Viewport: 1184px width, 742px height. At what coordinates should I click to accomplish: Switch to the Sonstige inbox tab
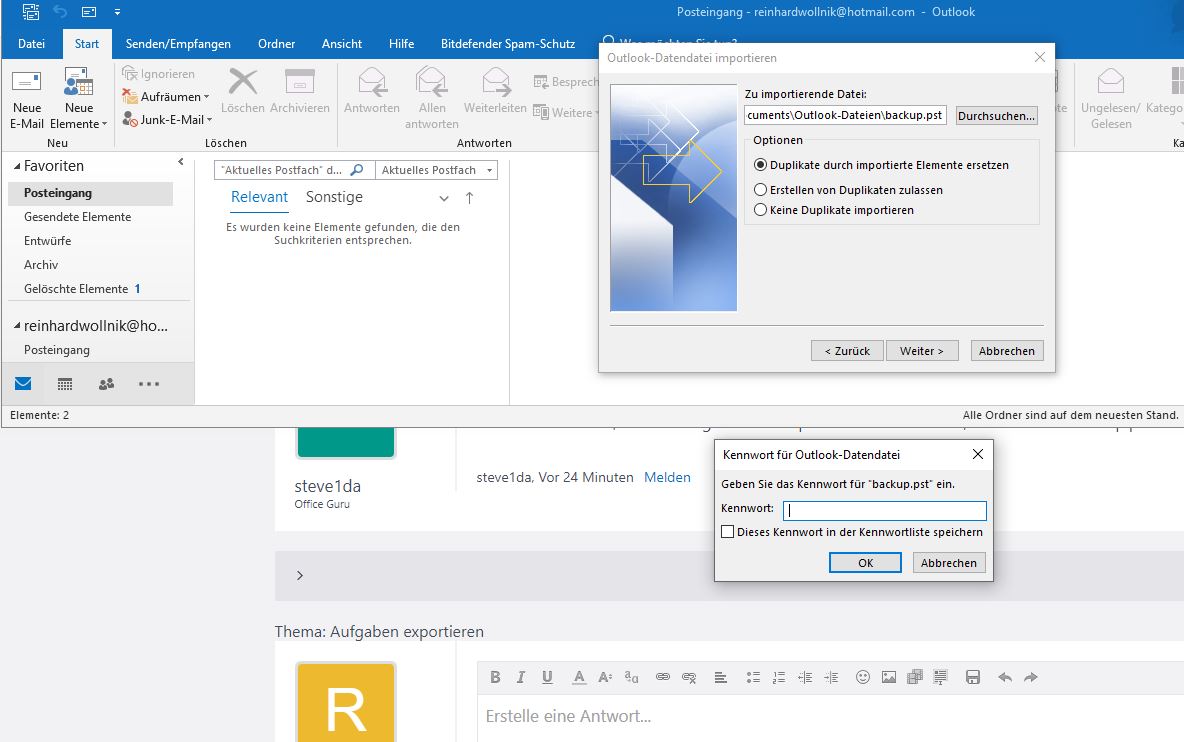tap(334, 197)
